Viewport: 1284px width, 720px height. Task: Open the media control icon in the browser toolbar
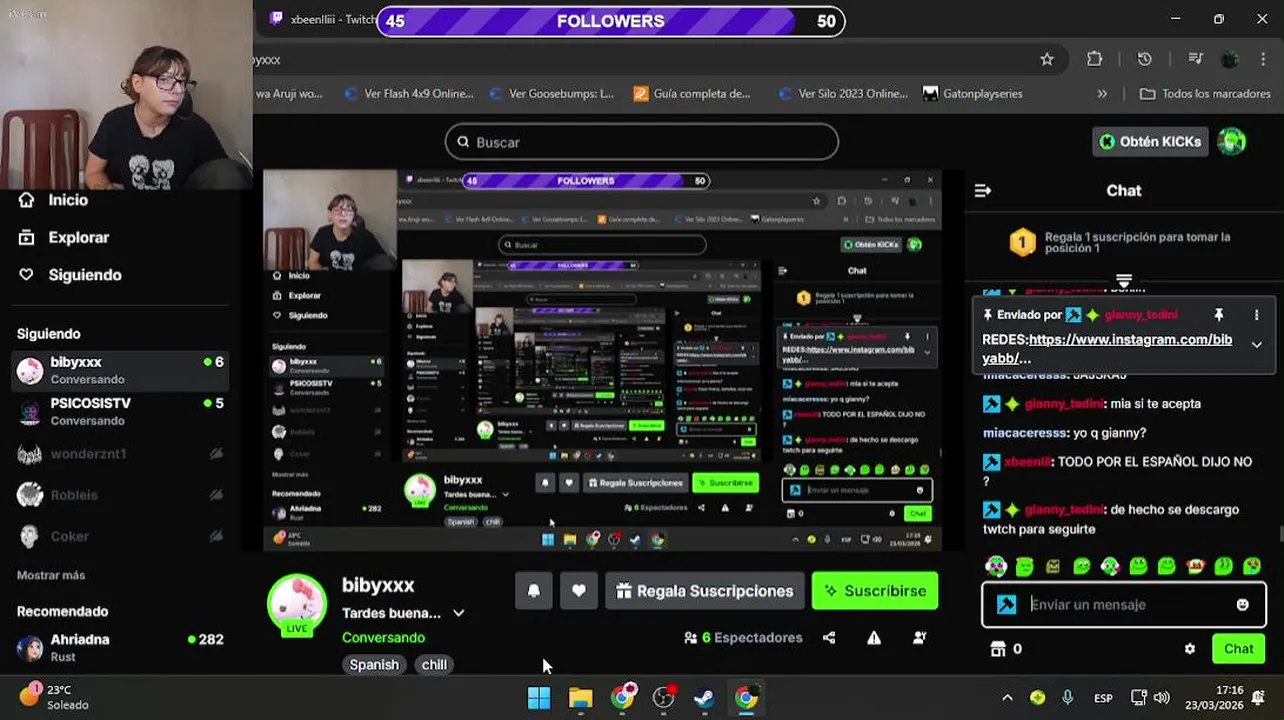(x=1195, y=59)
